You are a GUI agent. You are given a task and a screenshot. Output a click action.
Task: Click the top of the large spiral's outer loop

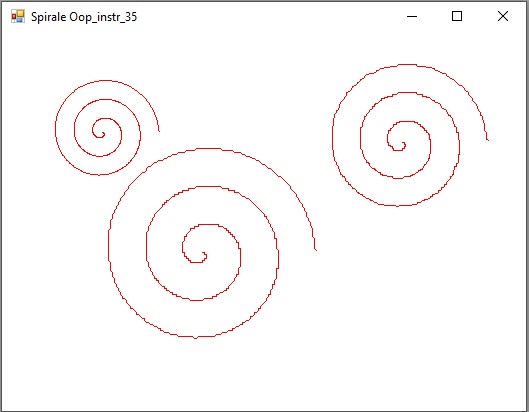pos(209,148)
